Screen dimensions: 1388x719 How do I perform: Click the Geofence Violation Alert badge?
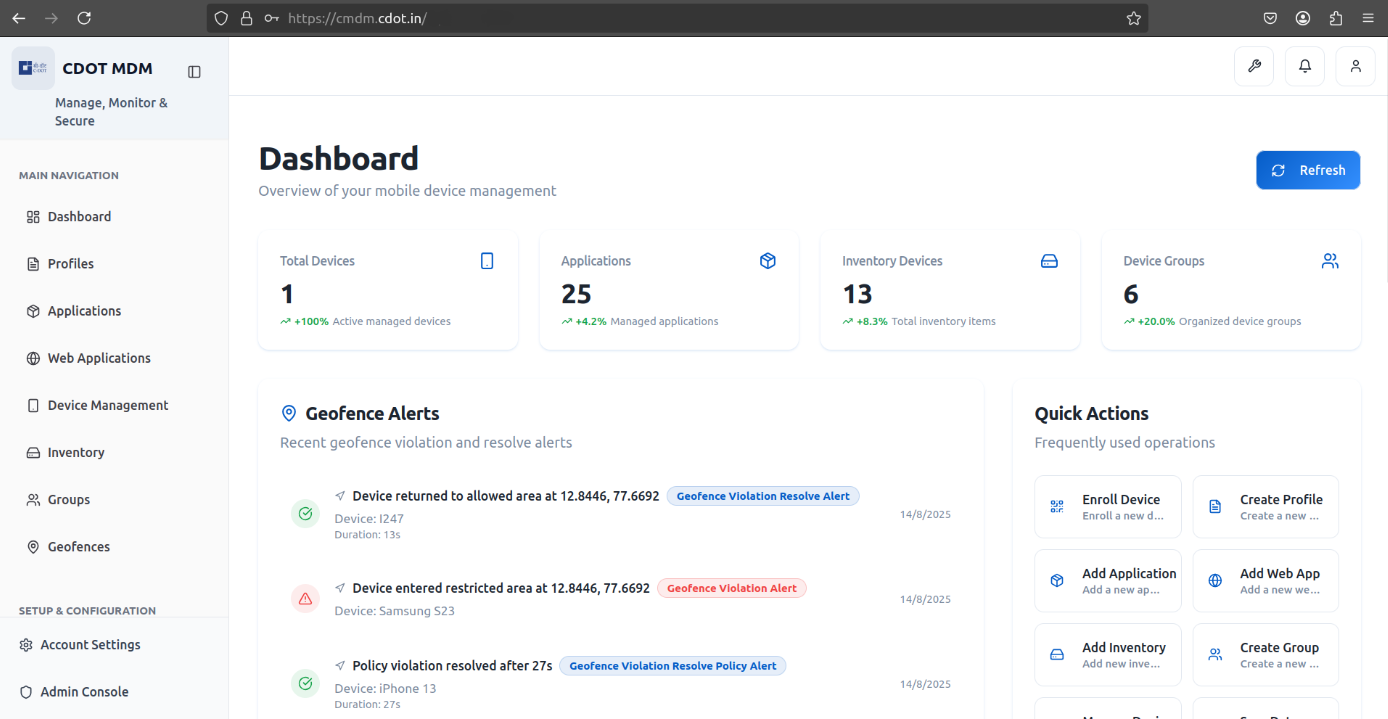tap(731, 587)
